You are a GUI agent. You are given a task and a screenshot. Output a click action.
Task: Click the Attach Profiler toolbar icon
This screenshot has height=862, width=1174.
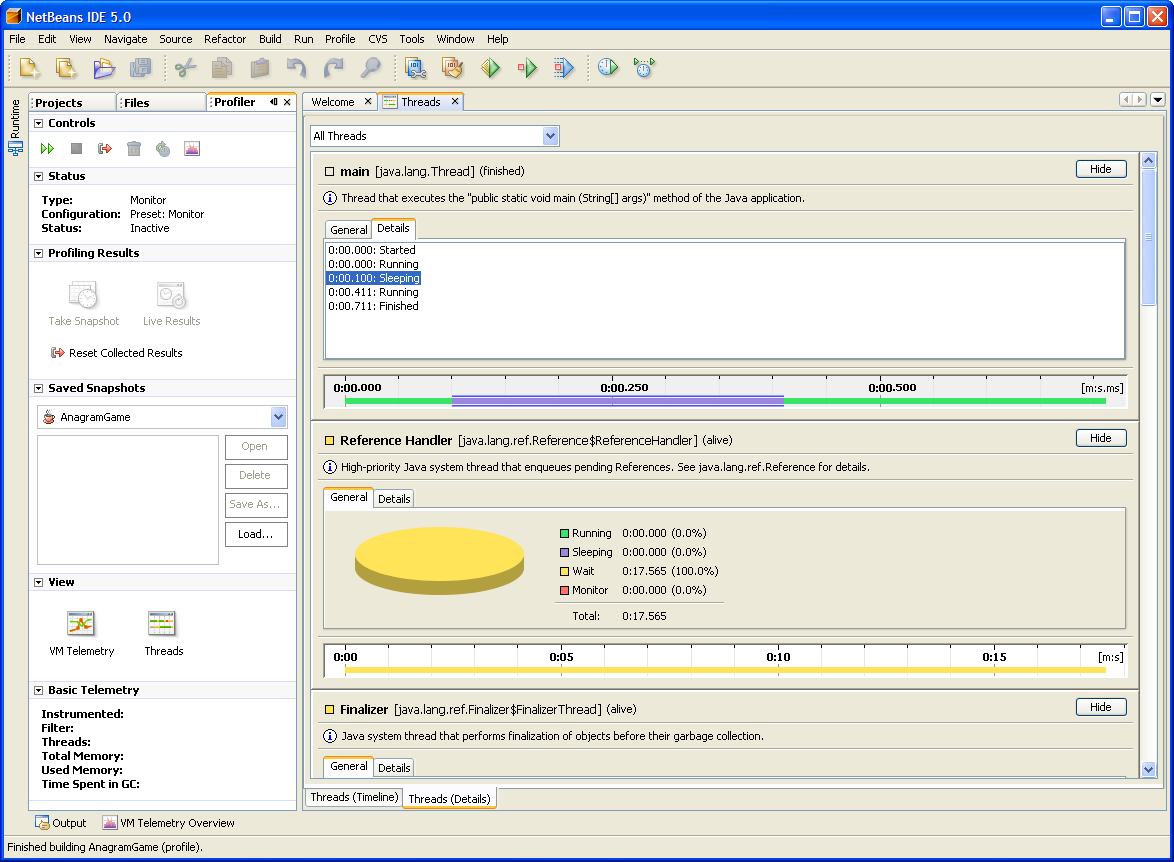tap(644, 67)
